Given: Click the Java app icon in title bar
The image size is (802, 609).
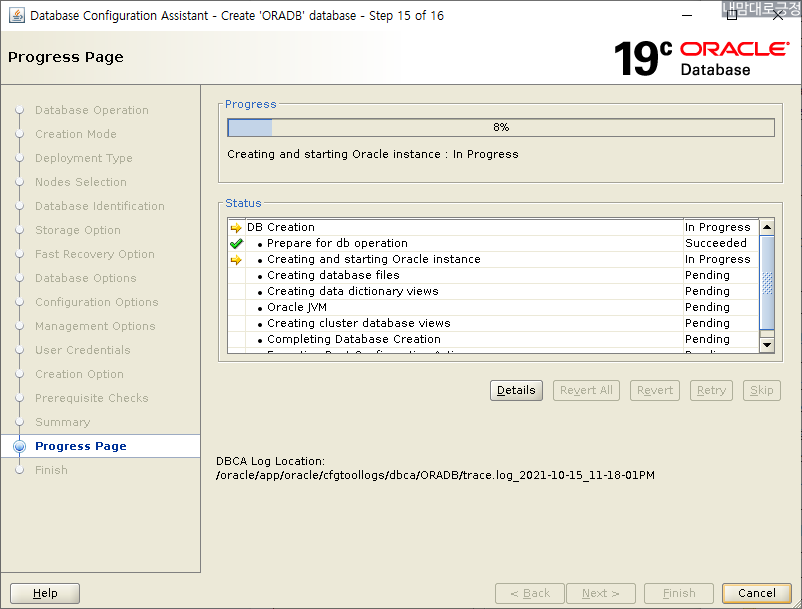Looking at the screenshot, I should tap(16, 15).
